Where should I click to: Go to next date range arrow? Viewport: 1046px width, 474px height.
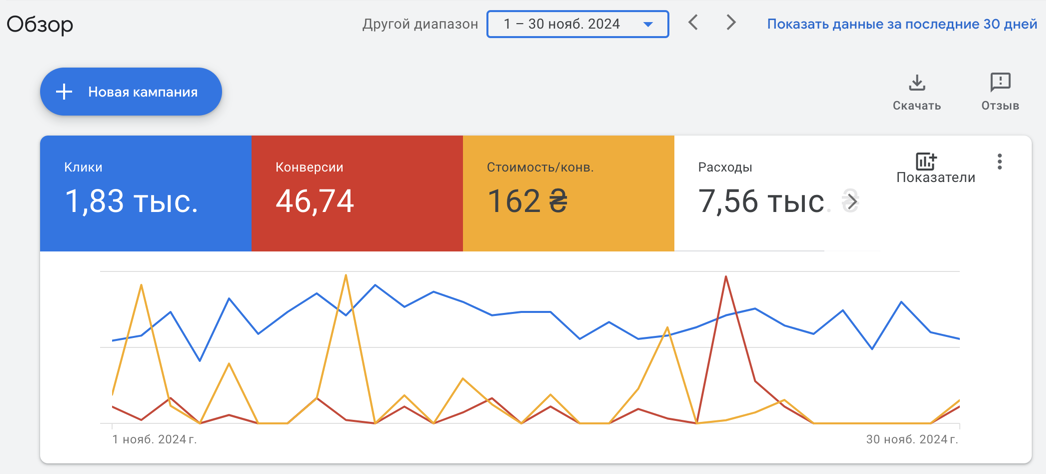(731, 23)
